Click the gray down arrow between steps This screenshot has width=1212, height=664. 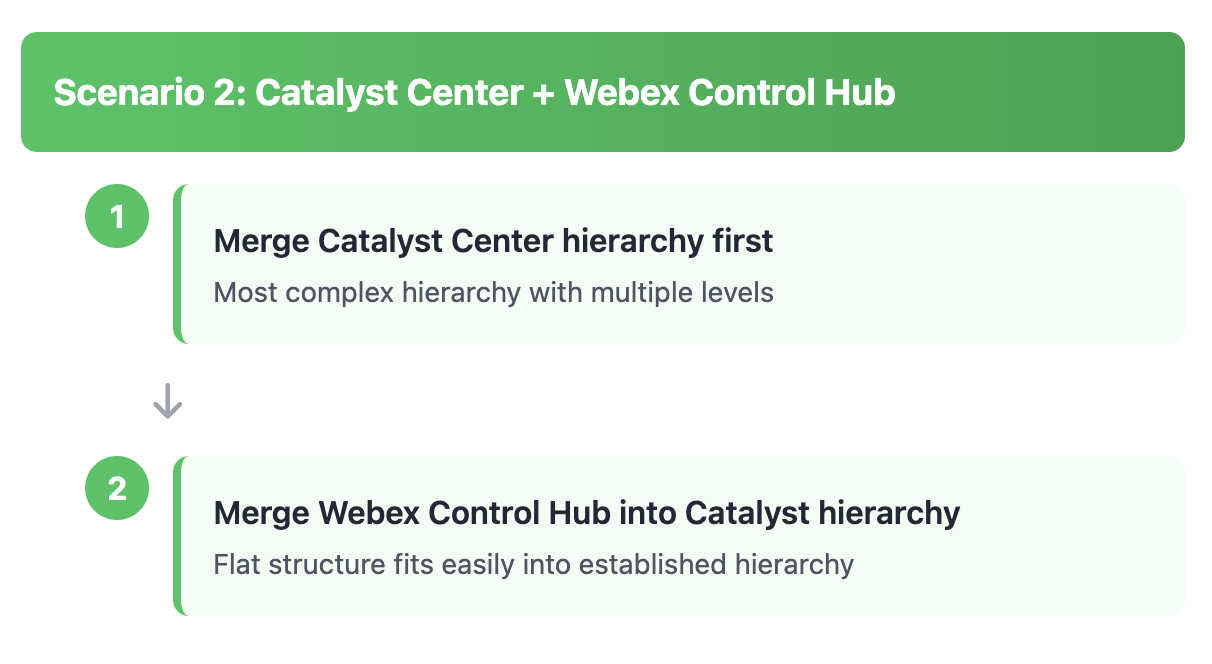pos(167,401)
